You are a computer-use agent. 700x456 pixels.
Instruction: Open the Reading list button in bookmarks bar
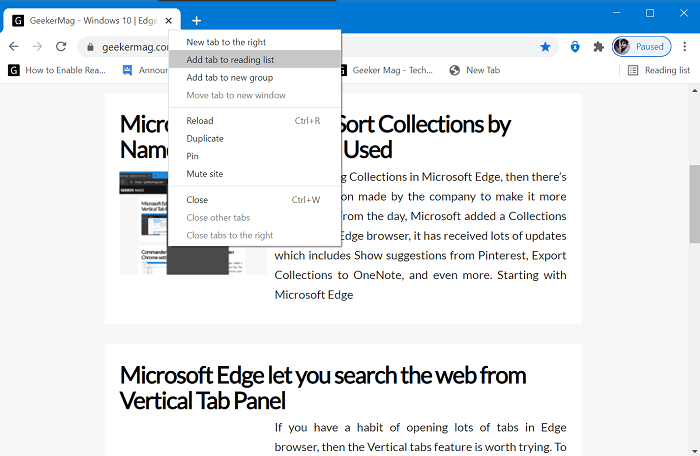(659, 70)
